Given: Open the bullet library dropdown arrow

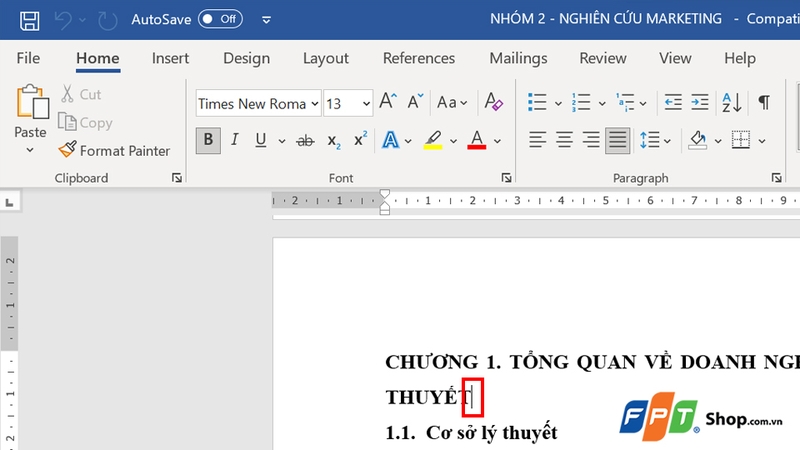Looking at the screenshot, I should 558,104.
